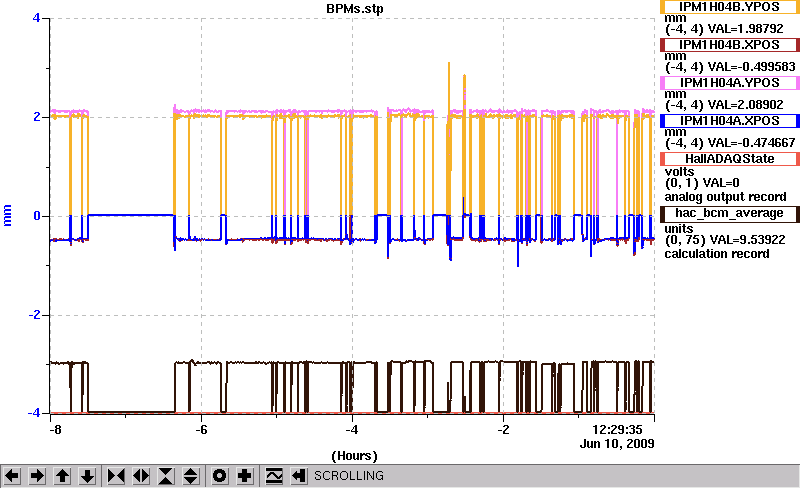Image resolution: width=800 pixels, height=488 pixels.
Task: Zoom out vertically with up-down triangles icon
Action: (191, 476)
